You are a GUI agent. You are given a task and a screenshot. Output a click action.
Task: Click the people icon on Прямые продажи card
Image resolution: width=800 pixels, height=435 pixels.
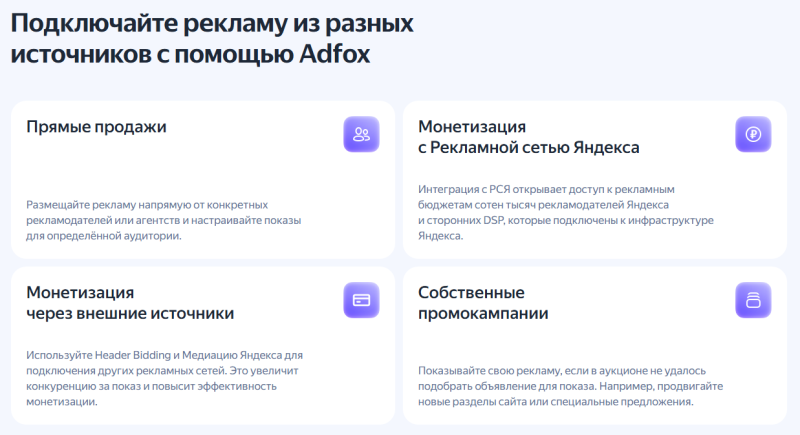(361, 134)
